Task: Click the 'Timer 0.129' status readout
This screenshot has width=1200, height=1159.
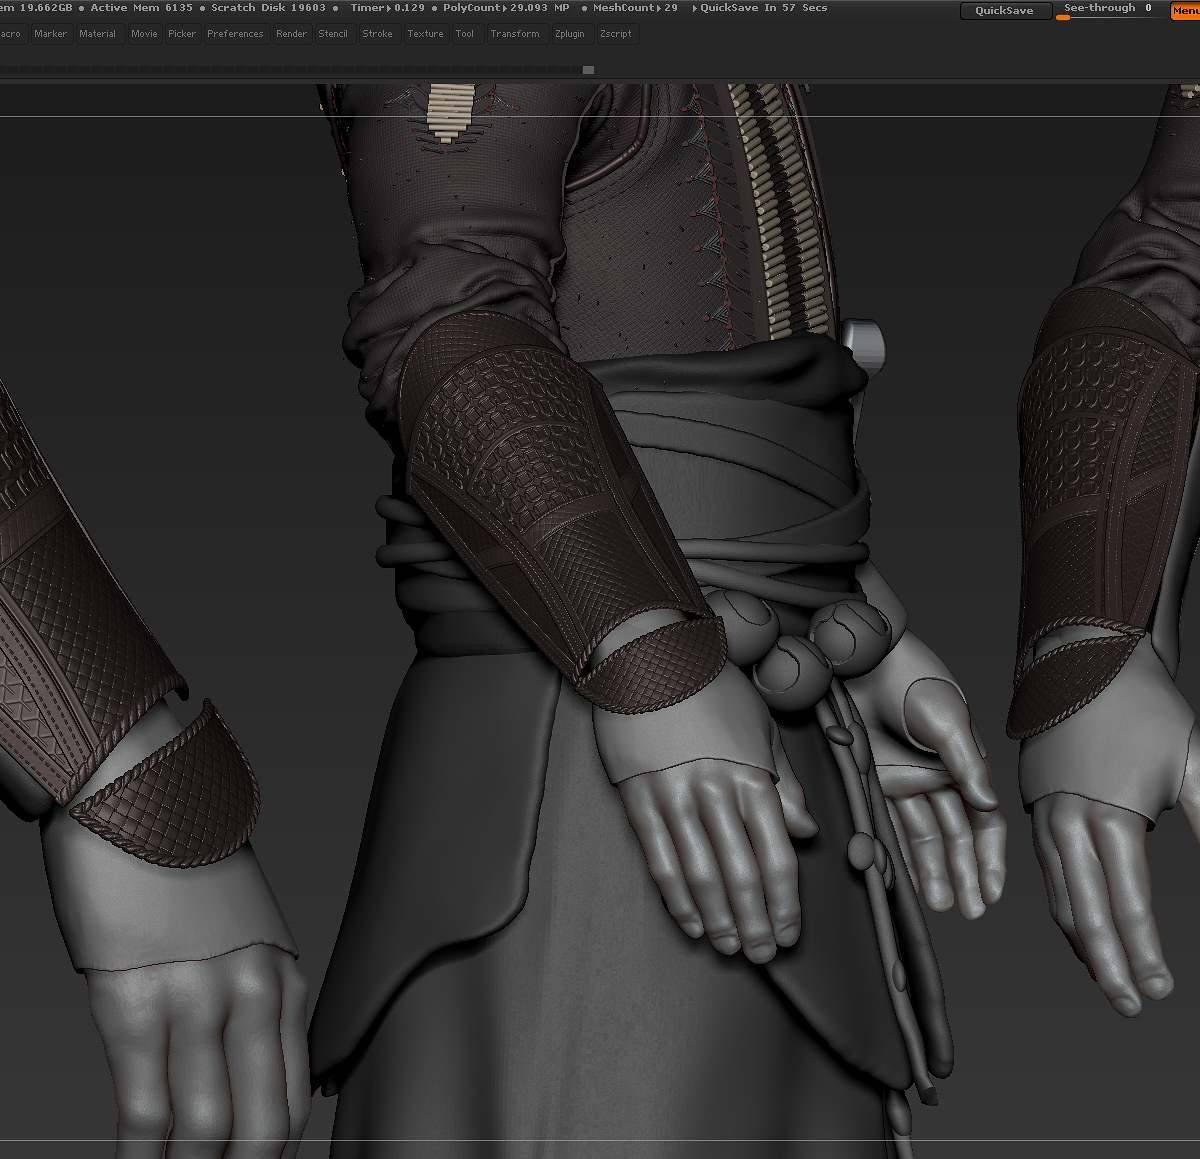Action: click(387, 8)
